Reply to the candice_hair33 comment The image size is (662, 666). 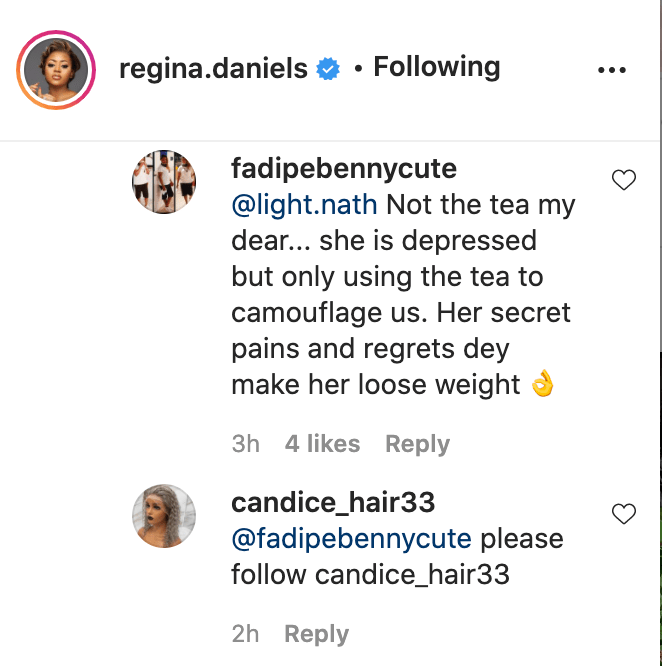click(316, 634)
